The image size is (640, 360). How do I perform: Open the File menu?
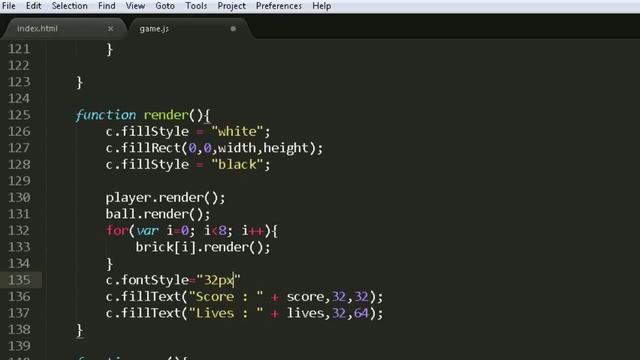click(x=9, y=6)
